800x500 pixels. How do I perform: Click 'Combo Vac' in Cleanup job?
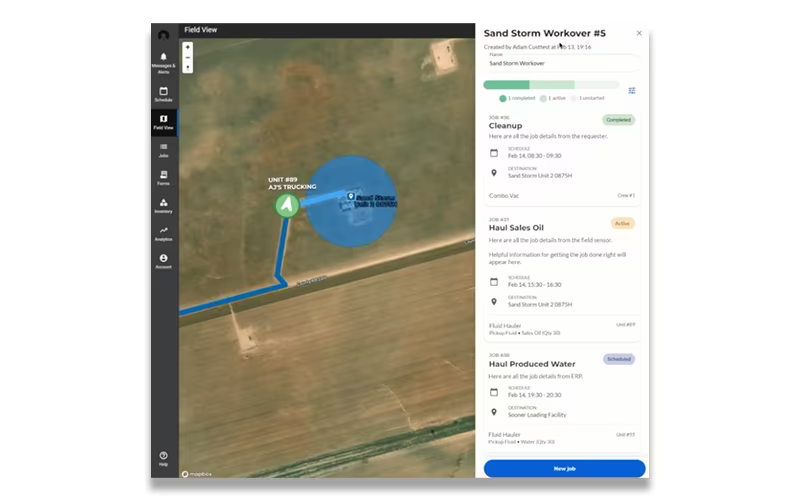click(504, 195)
